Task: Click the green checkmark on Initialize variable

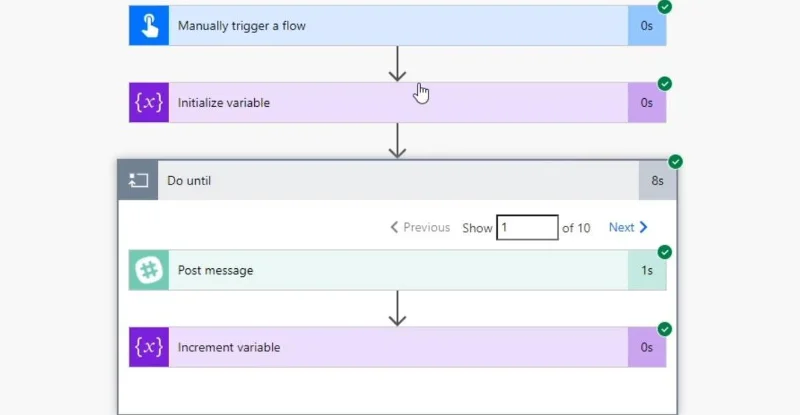Action: (665, 84)
